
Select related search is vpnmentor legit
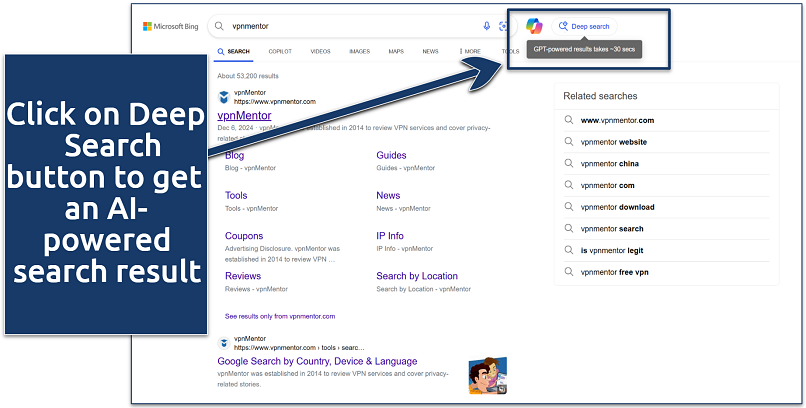(612, 250)
